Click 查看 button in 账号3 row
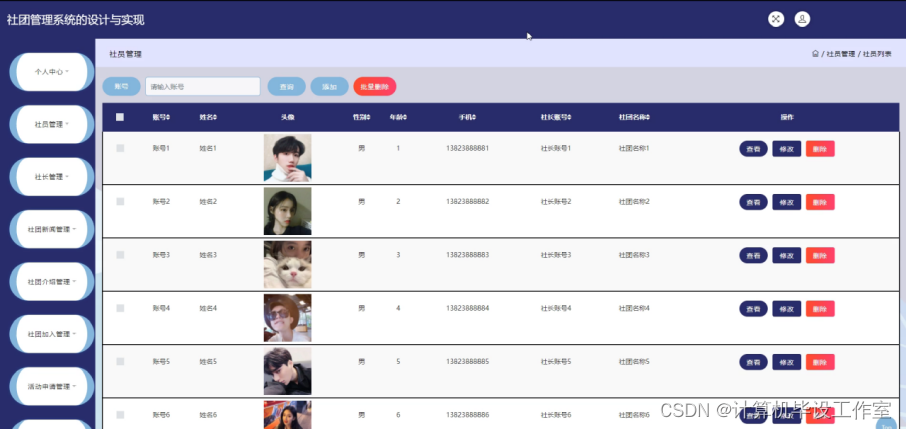906x429 pixels. [753, 256]
